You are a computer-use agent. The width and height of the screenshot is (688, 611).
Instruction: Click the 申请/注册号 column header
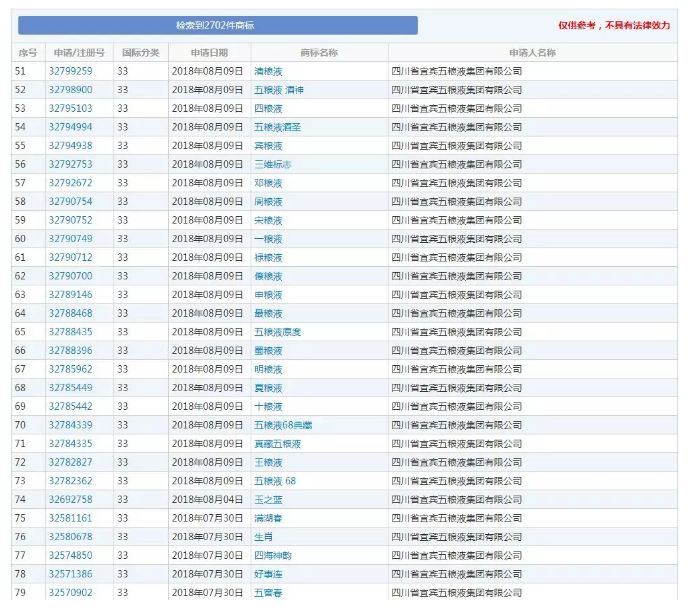tap(79, 53)
